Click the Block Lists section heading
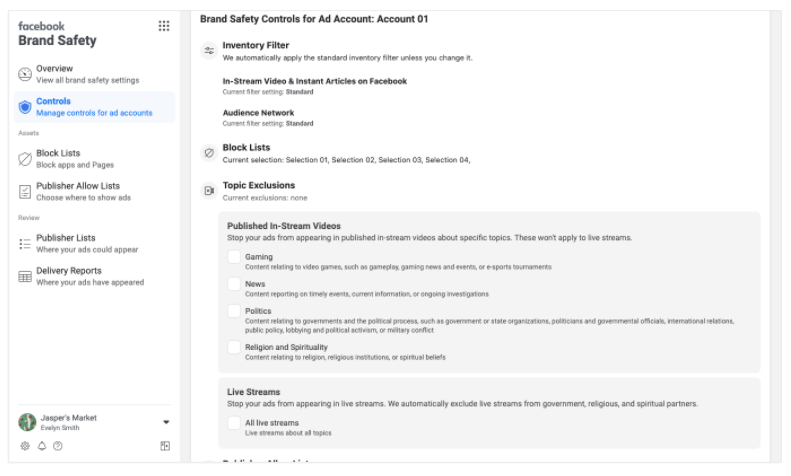 click(x=246, y=147)
